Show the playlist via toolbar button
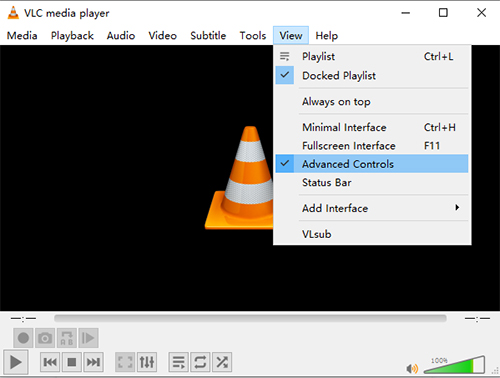Image resolution: width=500 pixels, height=378 pixels. coord(179,362)
